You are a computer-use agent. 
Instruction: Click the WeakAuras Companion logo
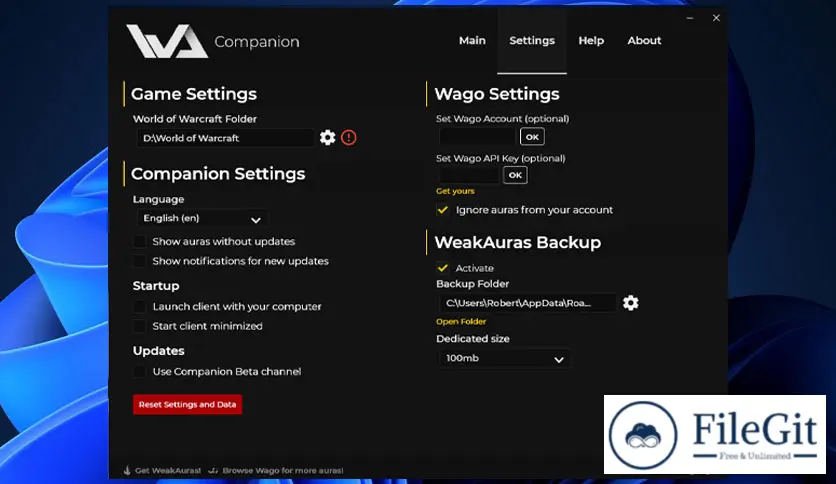tap(167, 41)
